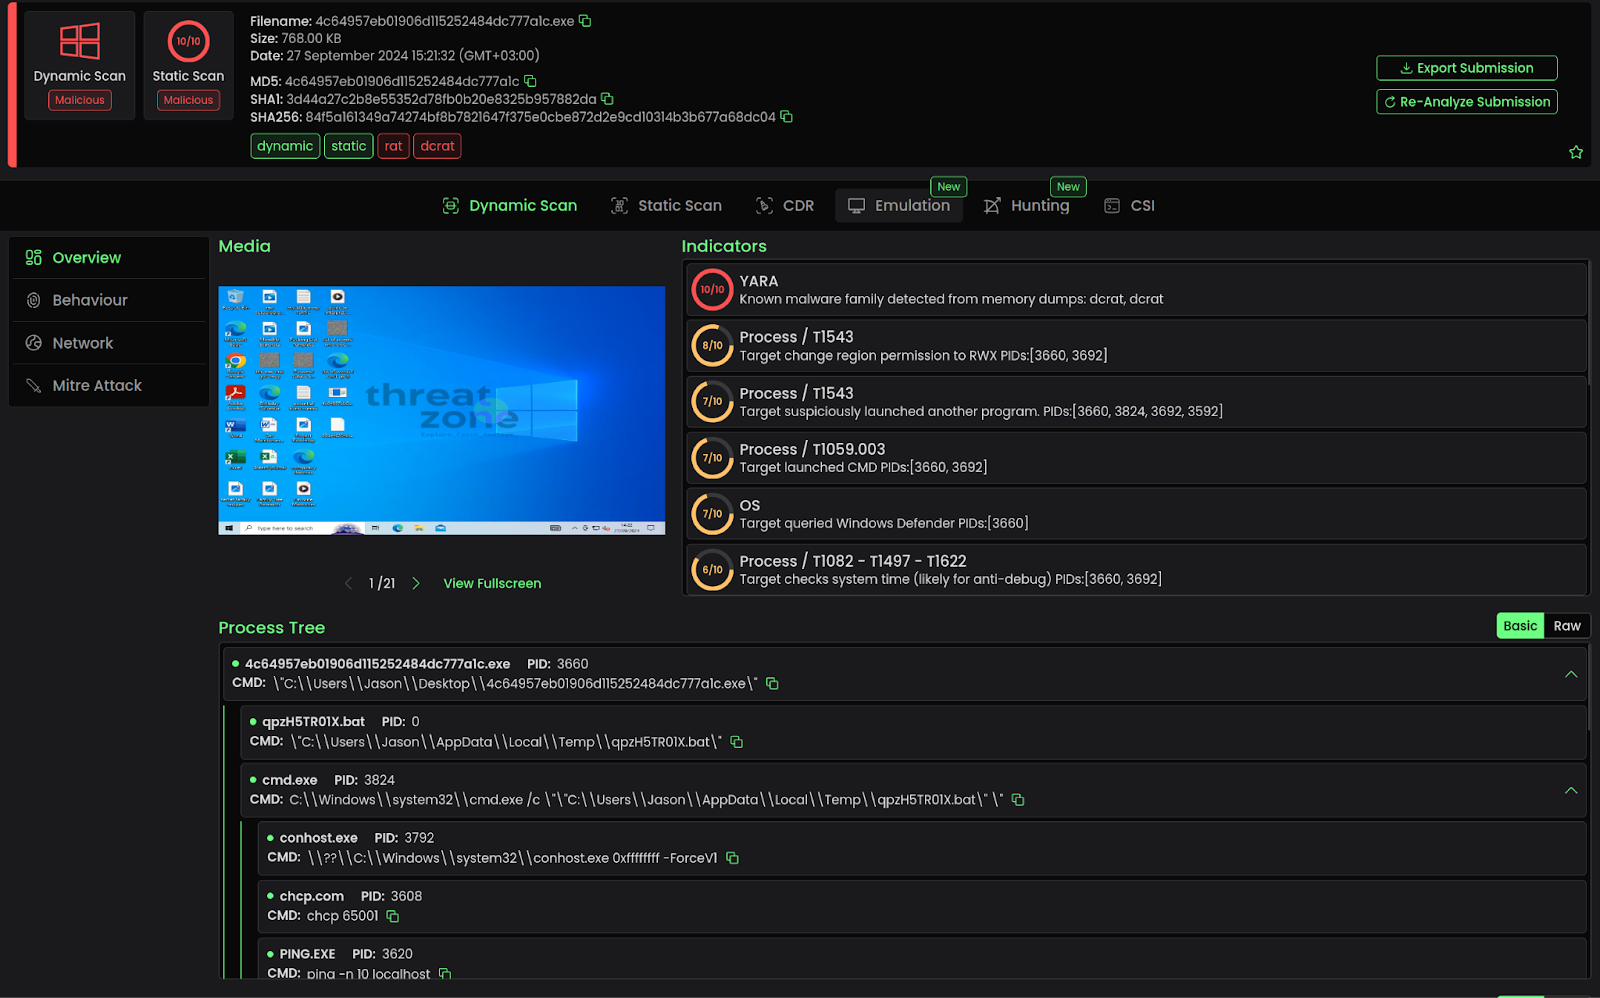Image resolution: width=1600 pixels, height=998 pixels.
Task: Select Basic process tree view
Action: click(x=1520, y=626)
